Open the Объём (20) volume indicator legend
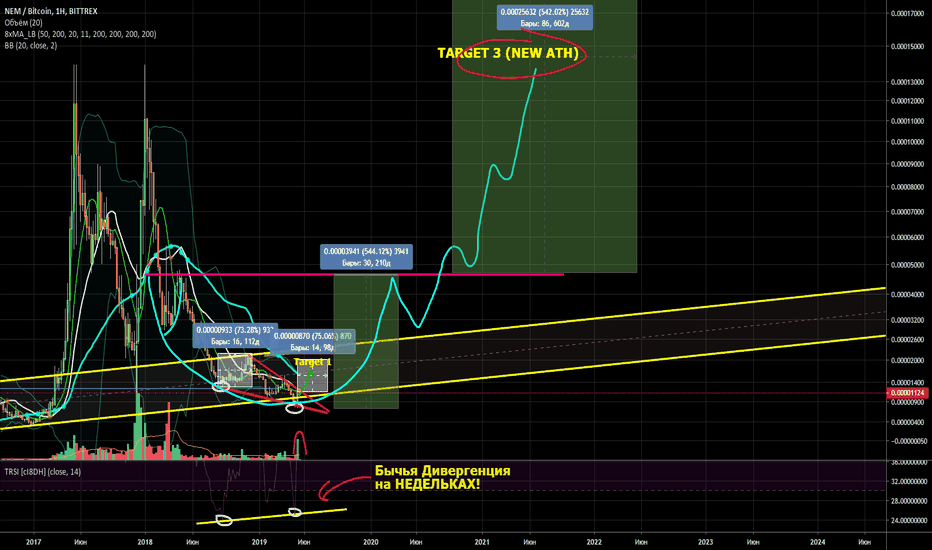 (x=23, y=23)
